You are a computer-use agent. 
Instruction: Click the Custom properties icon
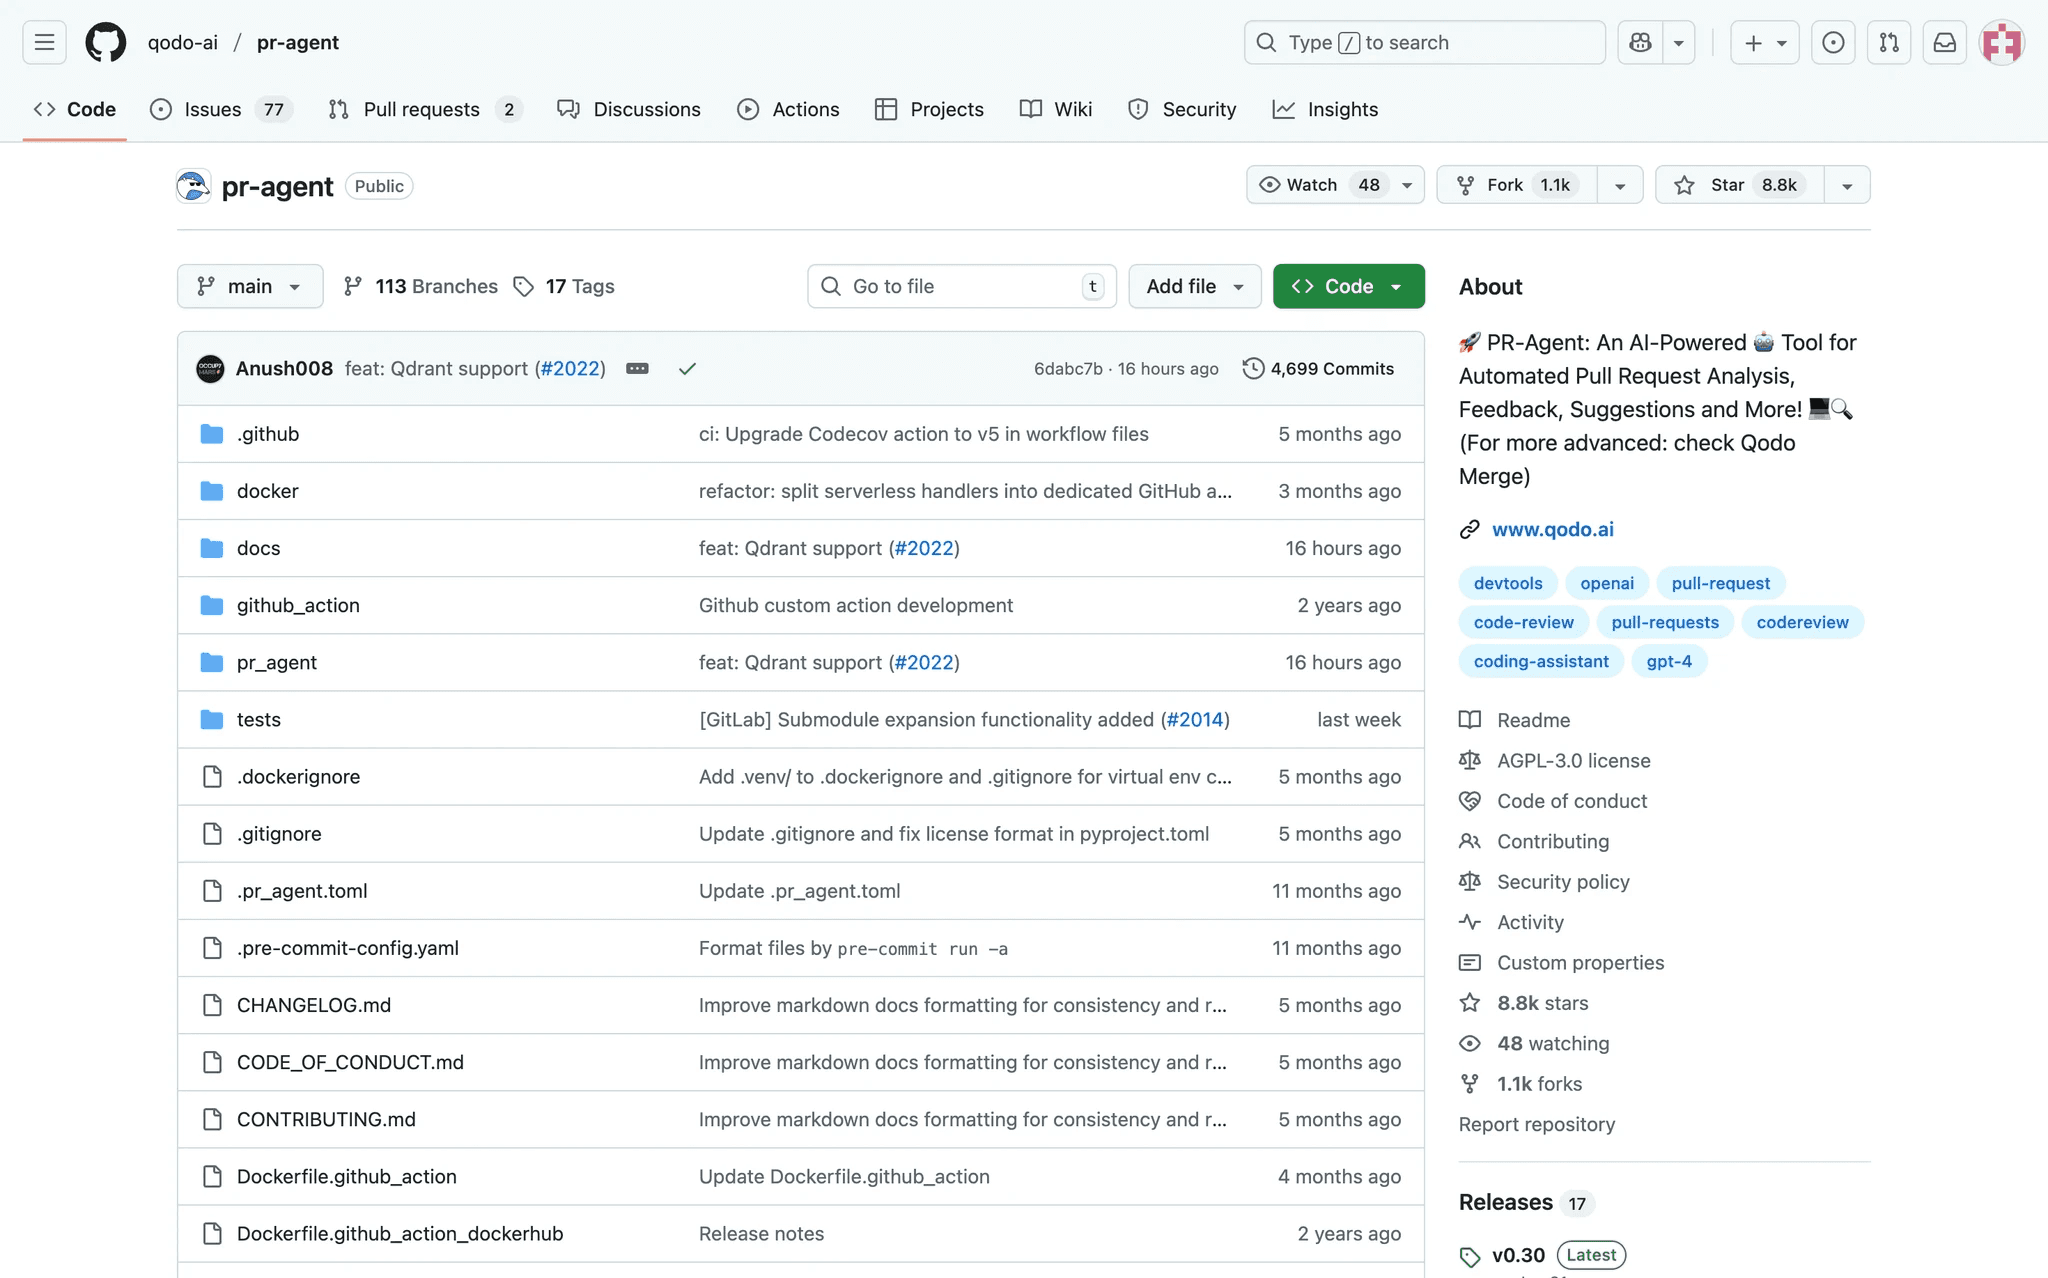(x=1470, y=963)
